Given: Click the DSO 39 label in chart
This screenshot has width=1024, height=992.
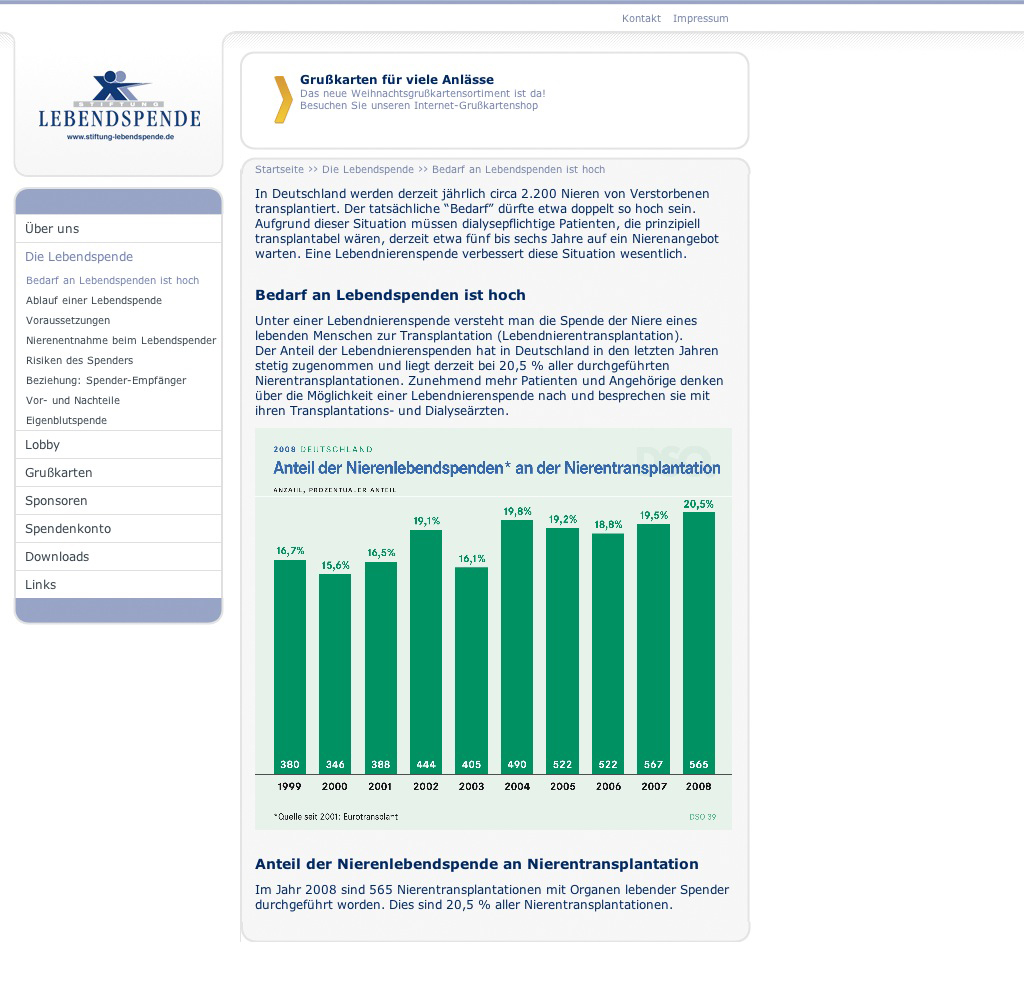Looking at the screenshot, I should point(703,817).
